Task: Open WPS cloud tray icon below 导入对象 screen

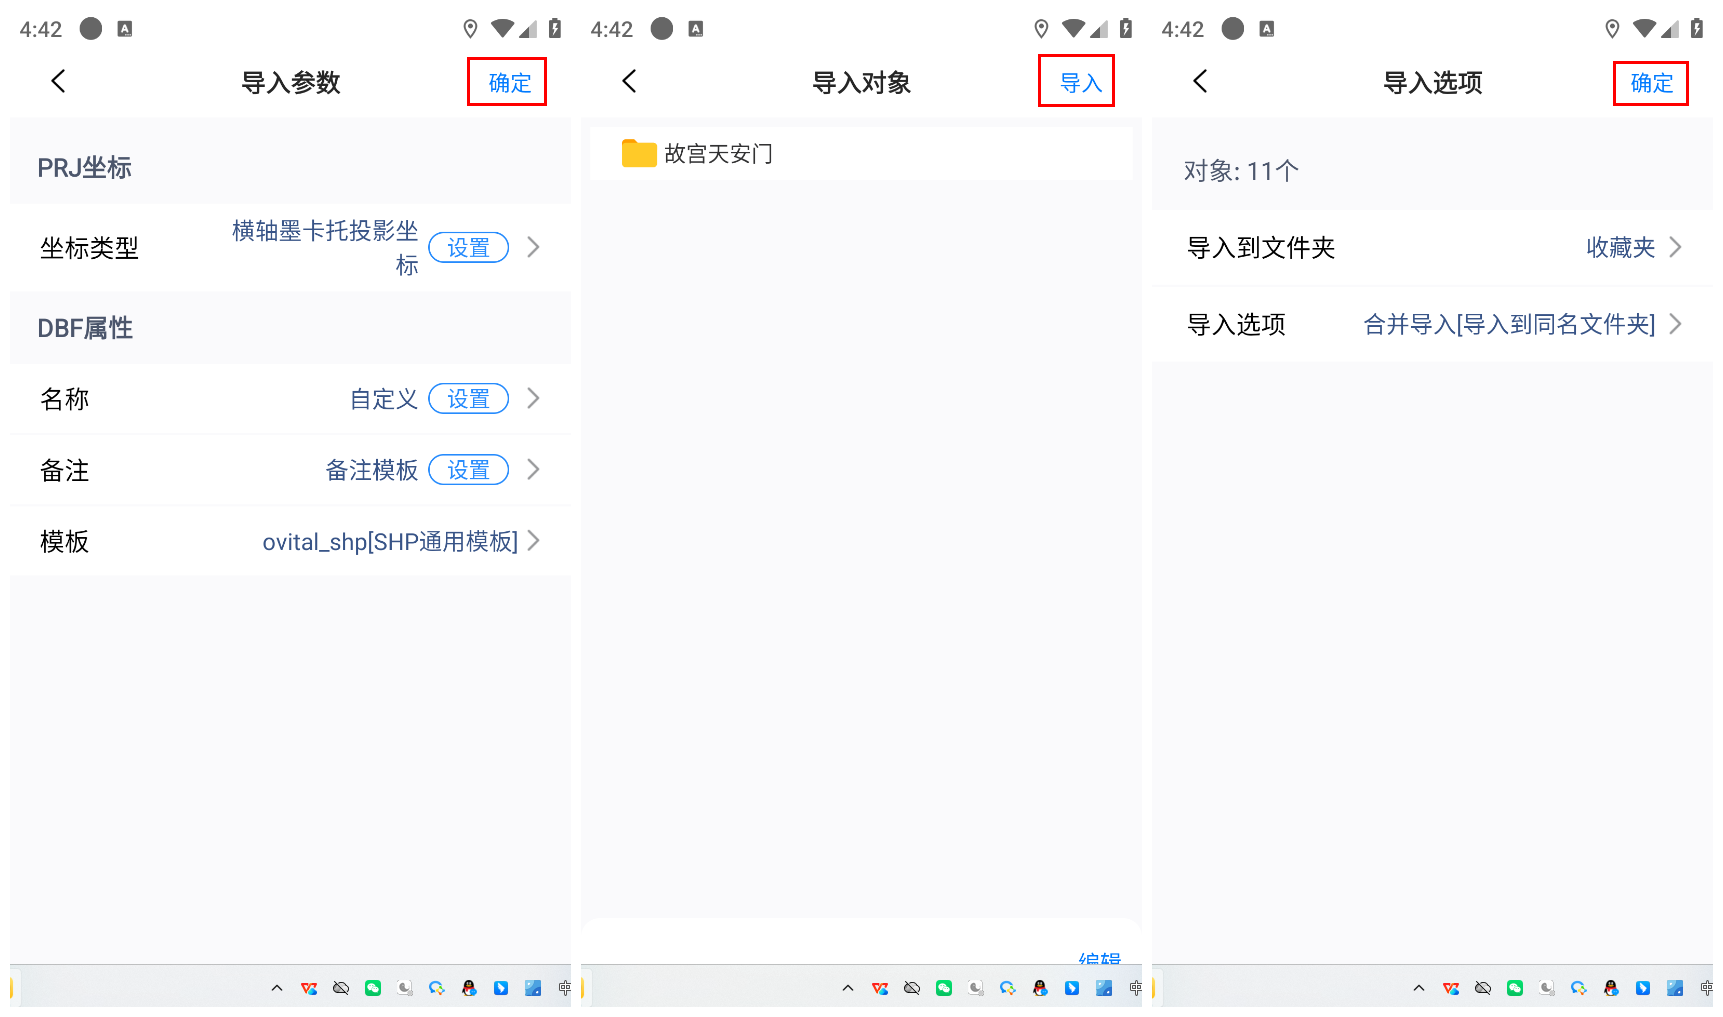Action: 880,988
